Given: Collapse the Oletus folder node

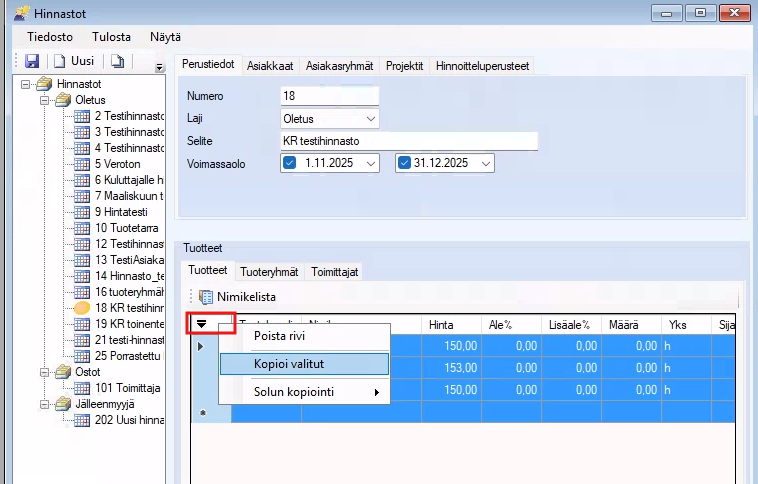Looking at the screenshot, I should (46, 100).
